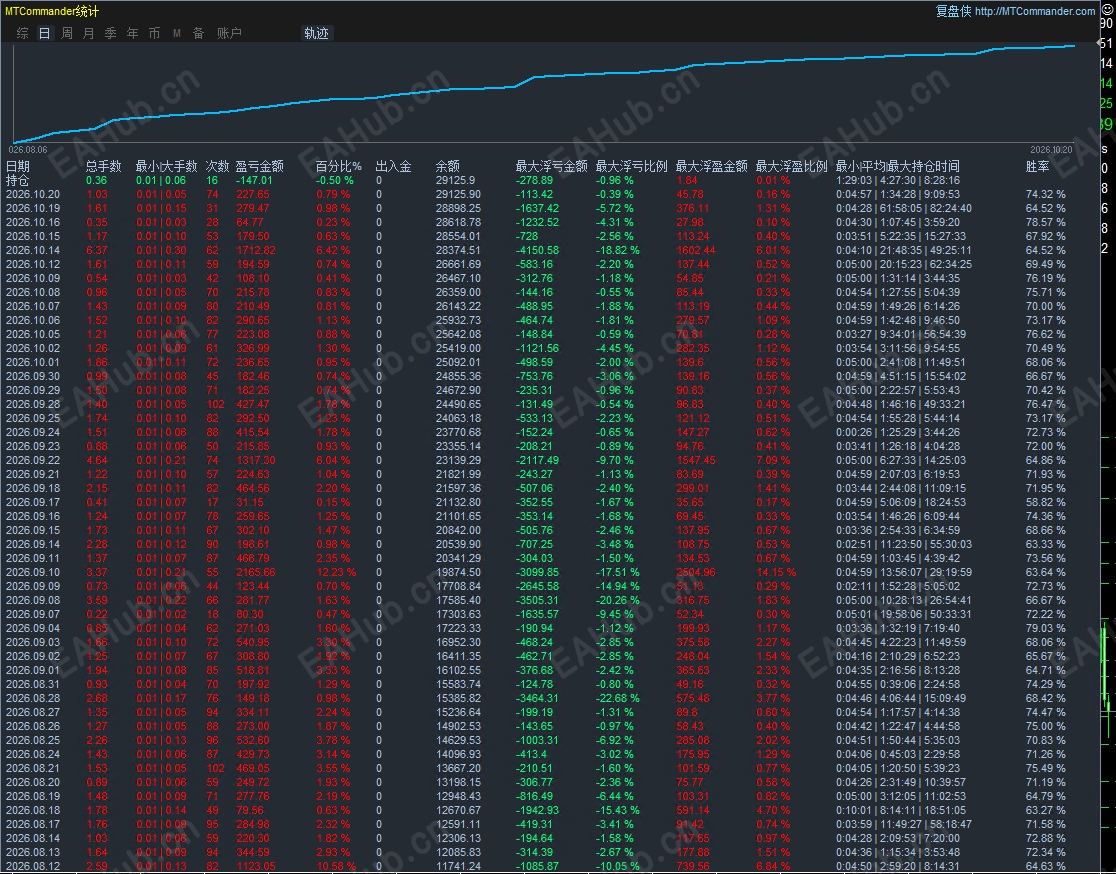Select the 2026.08.12 date row
This screenshot has height=874, width=1116.
[33, 866]
